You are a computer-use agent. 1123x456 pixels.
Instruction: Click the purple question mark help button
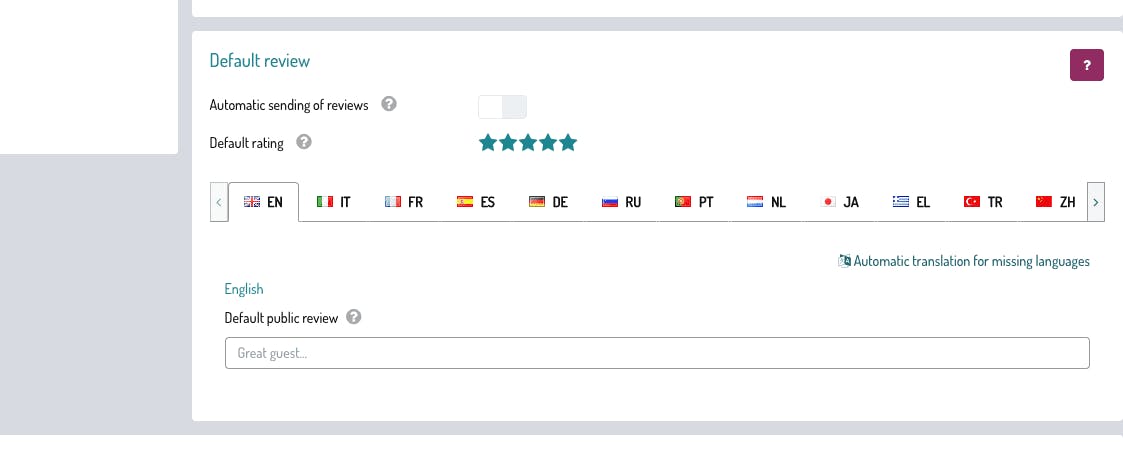[1086, 65]
